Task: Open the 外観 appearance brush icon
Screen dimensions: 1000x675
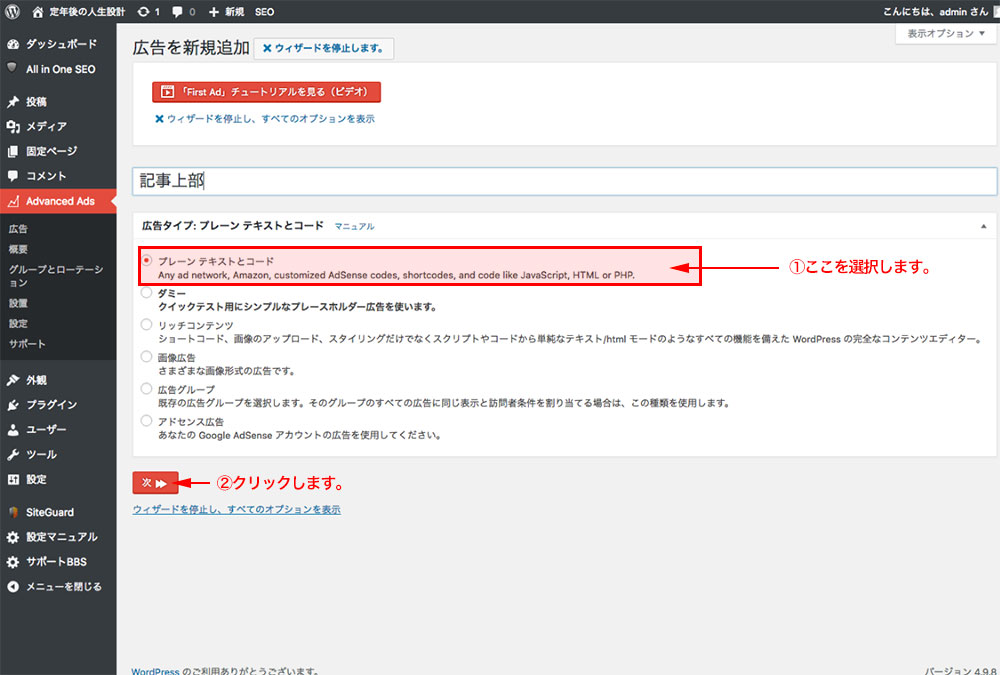Action: (x=13, y=380)
